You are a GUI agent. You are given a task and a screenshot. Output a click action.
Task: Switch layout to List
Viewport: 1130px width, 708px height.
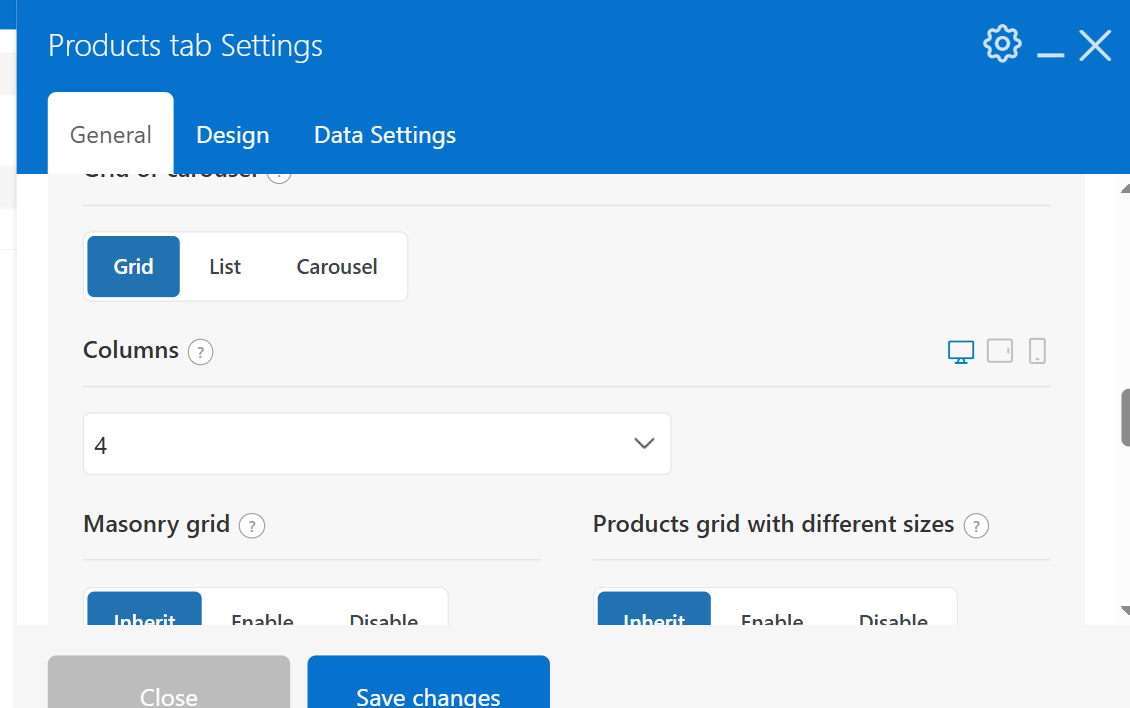tap(225, 267)
